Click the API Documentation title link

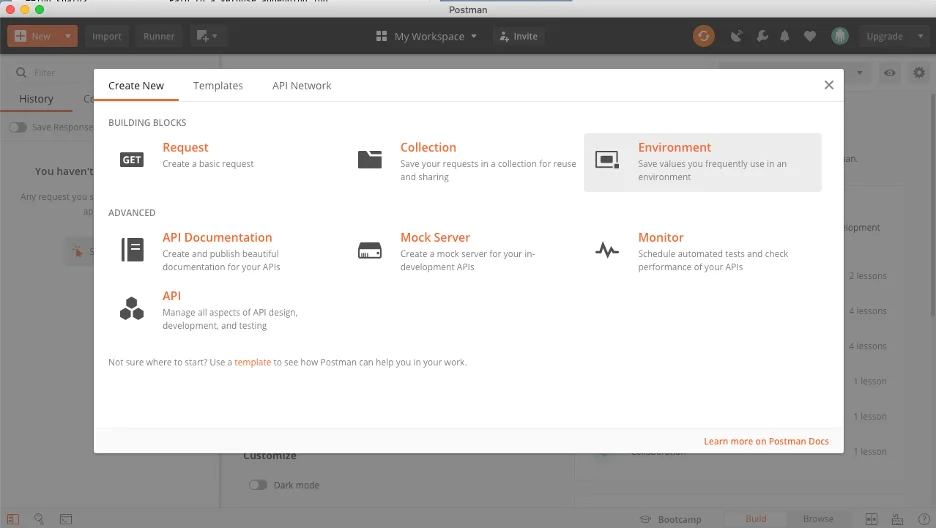217,237
